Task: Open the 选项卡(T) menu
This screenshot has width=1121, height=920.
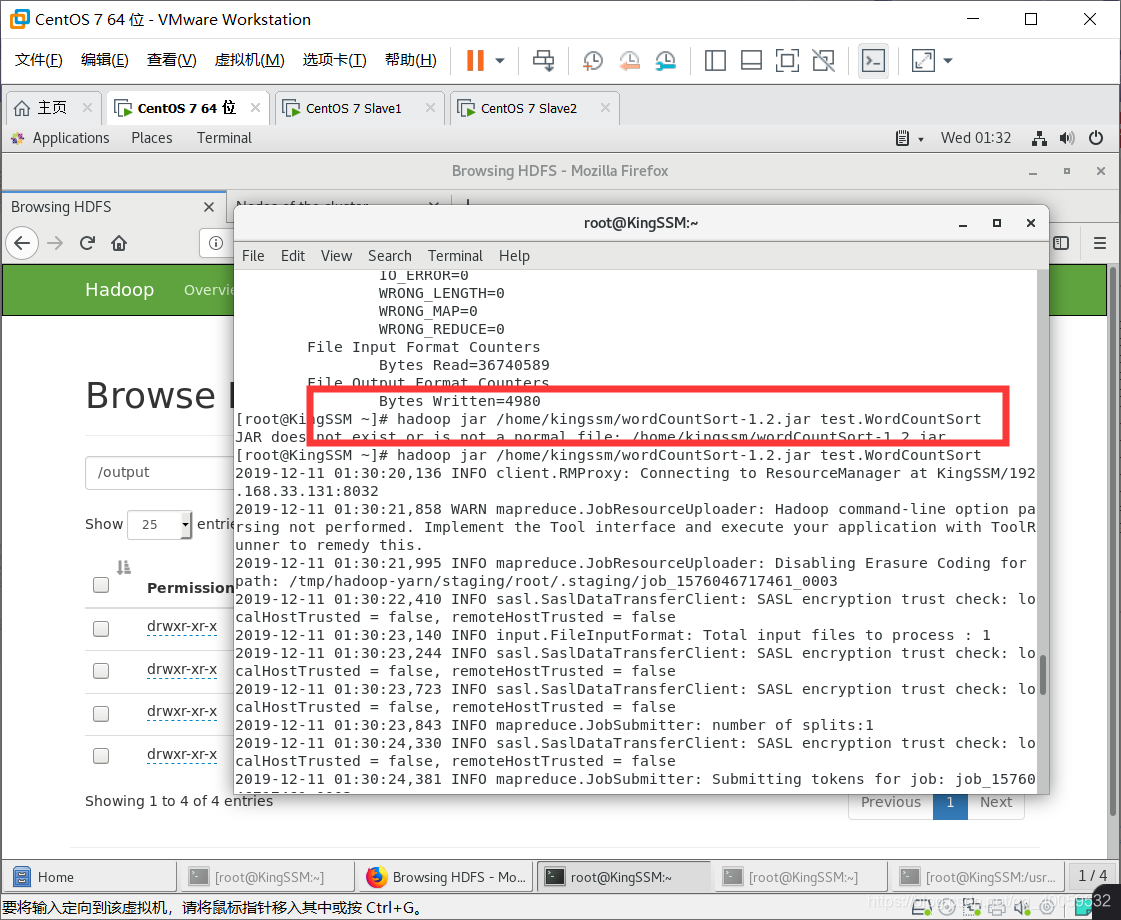Action: click(x=335, y=60)
